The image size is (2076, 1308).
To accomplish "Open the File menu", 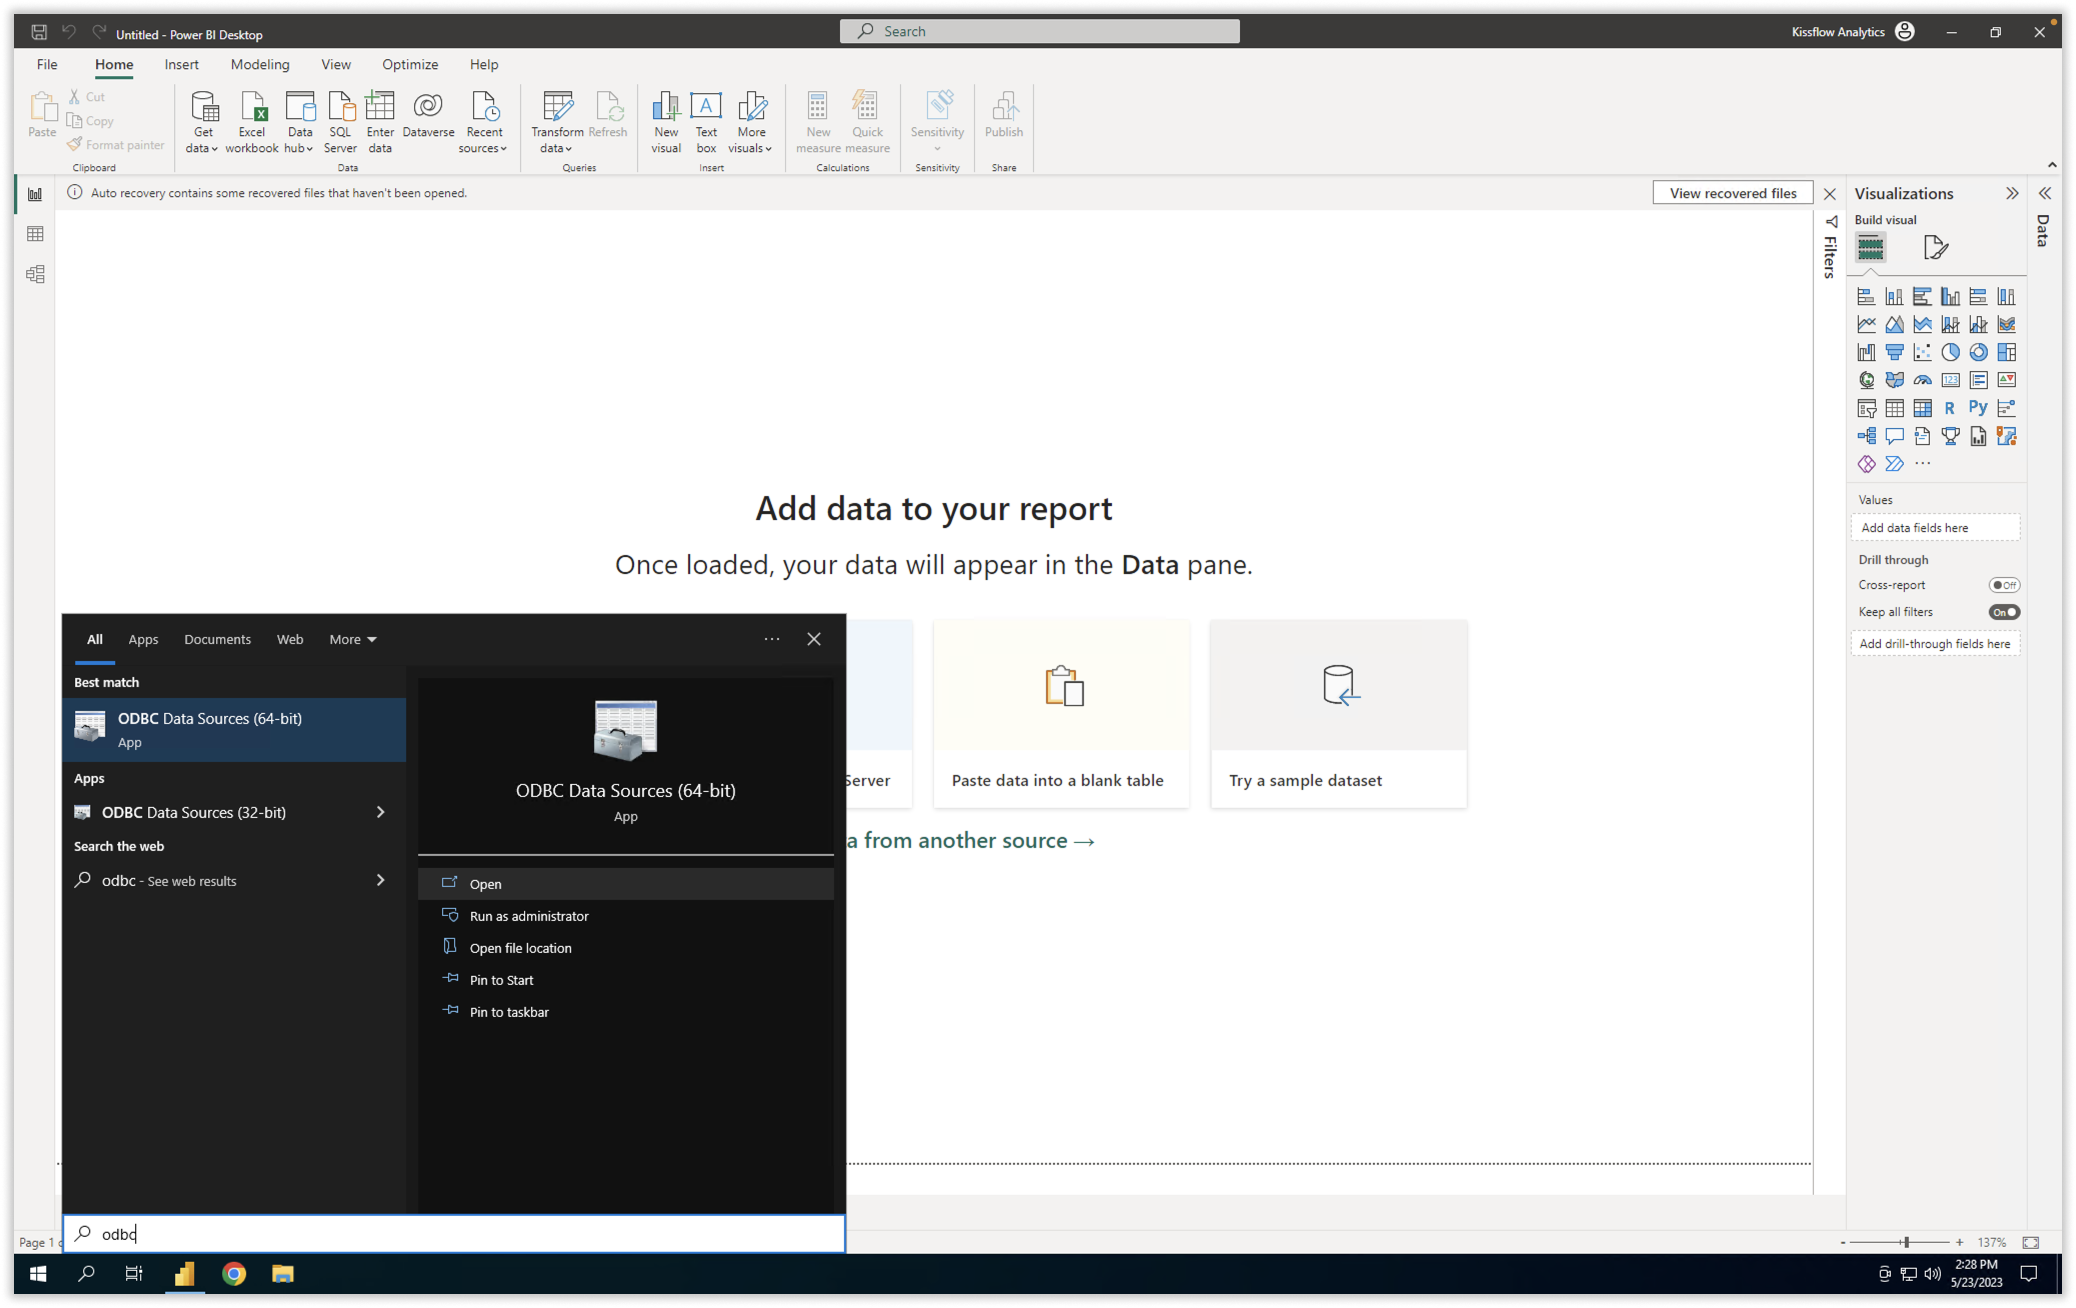I will tap(47, 64).
